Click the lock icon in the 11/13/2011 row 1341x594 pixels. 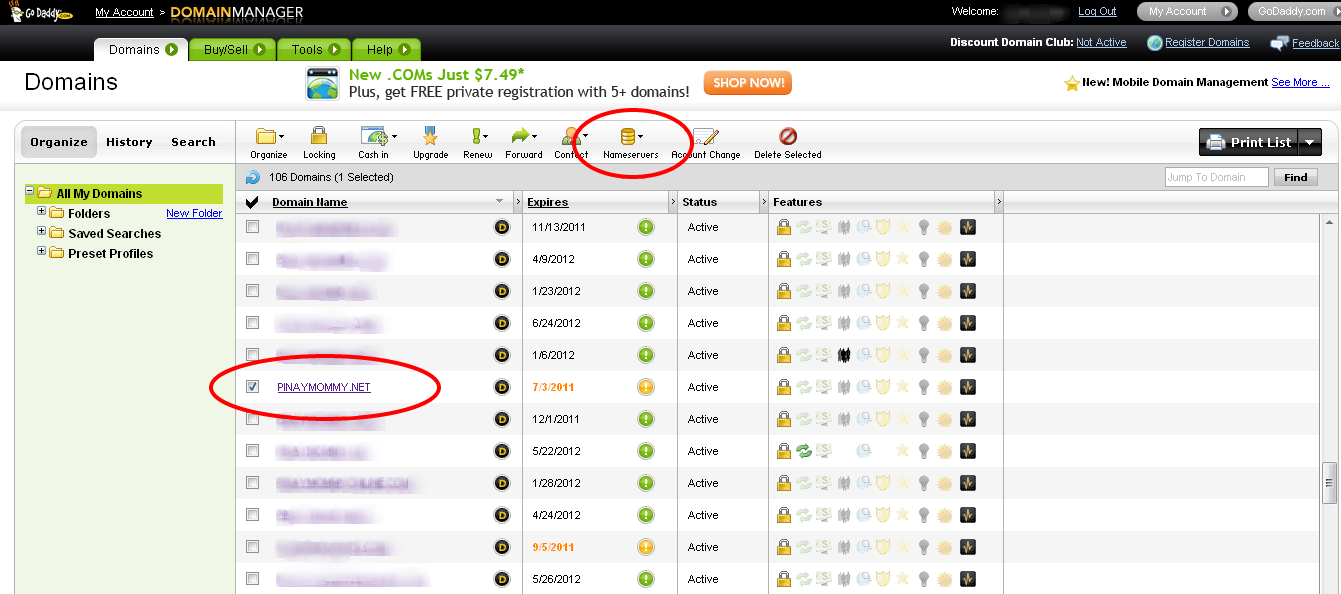pos(784,227)
